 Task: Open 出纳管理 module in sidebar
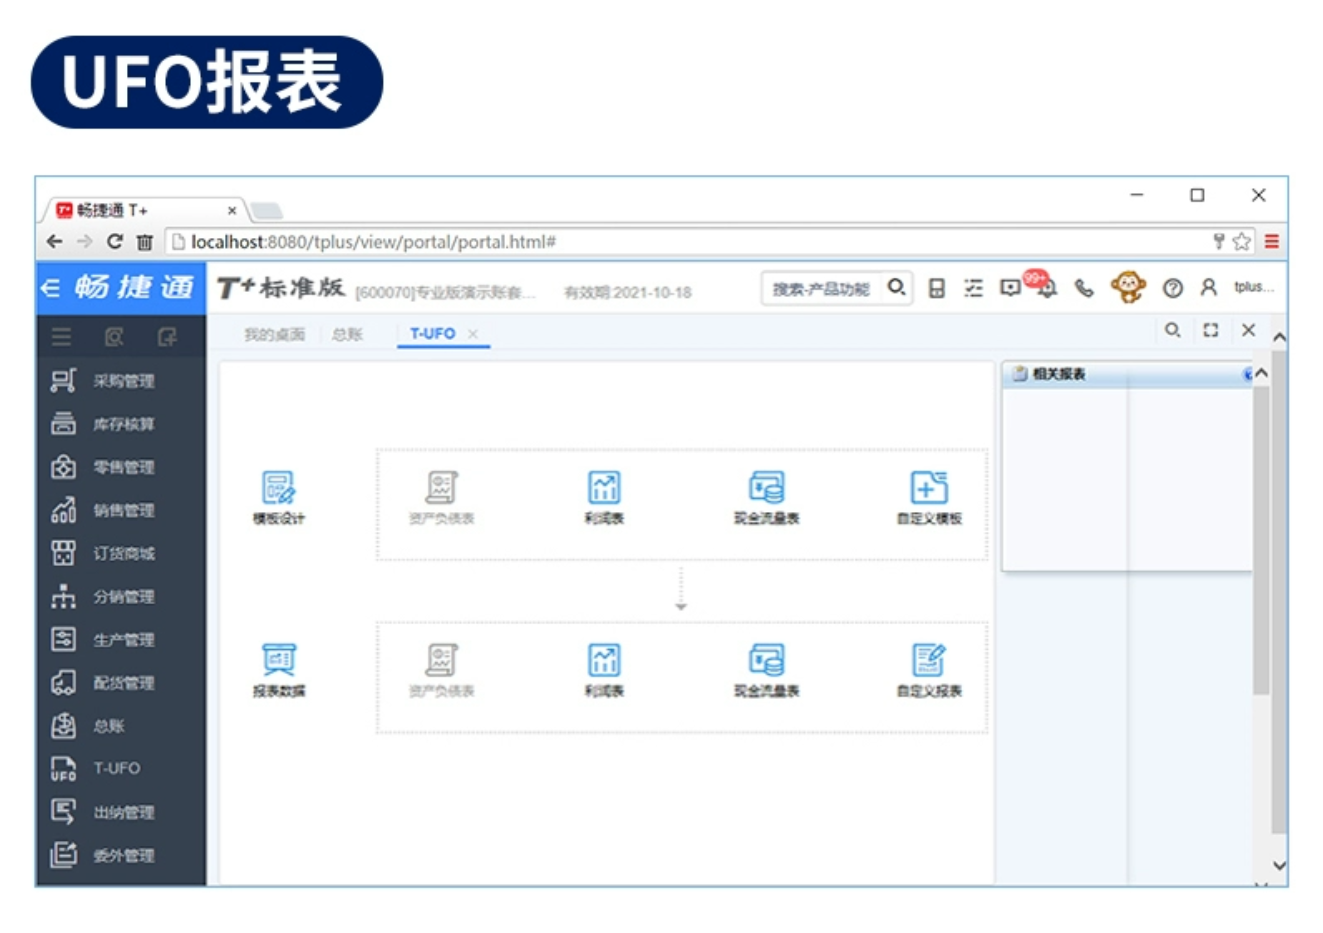click(103, 812)
